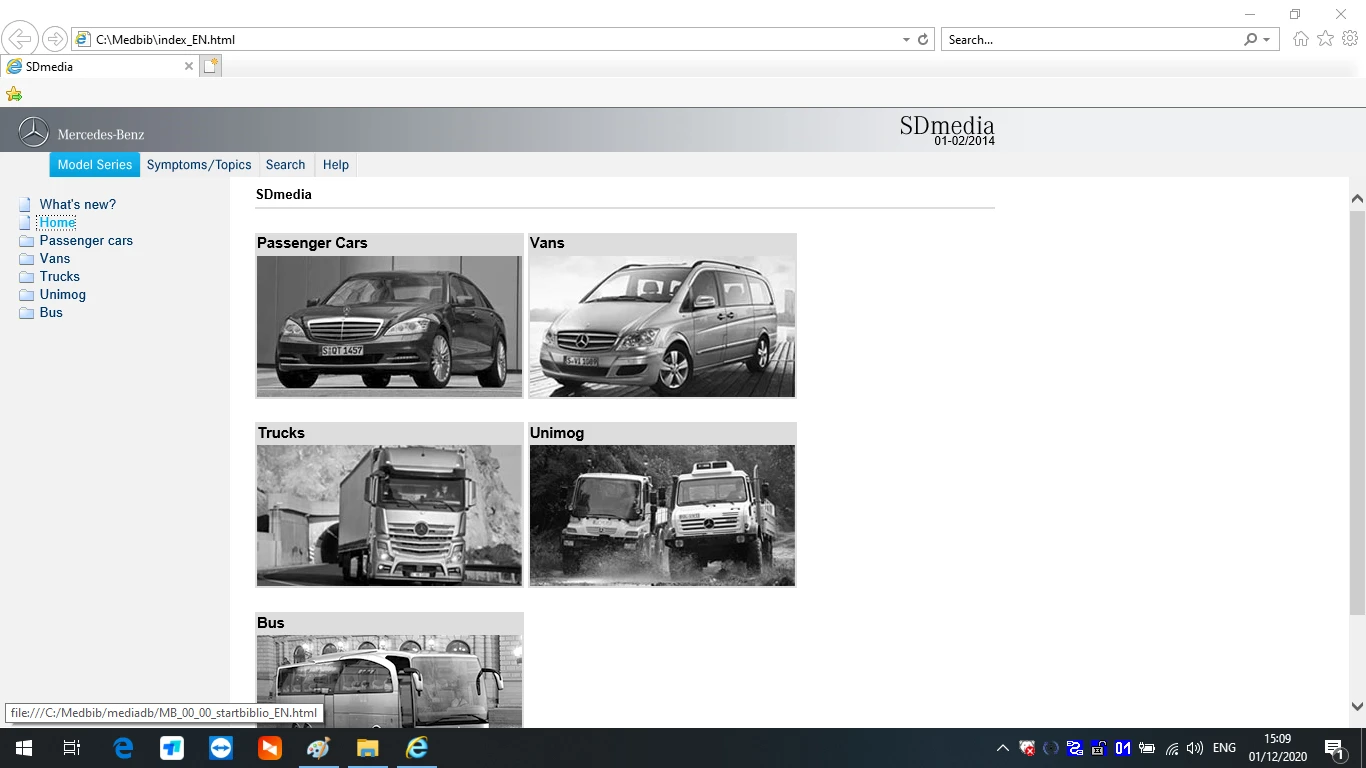Open the Trucks folder in sidebar
Image resolution: width=1366 pixels, height=768 pixels.
(x=60, y=276)
